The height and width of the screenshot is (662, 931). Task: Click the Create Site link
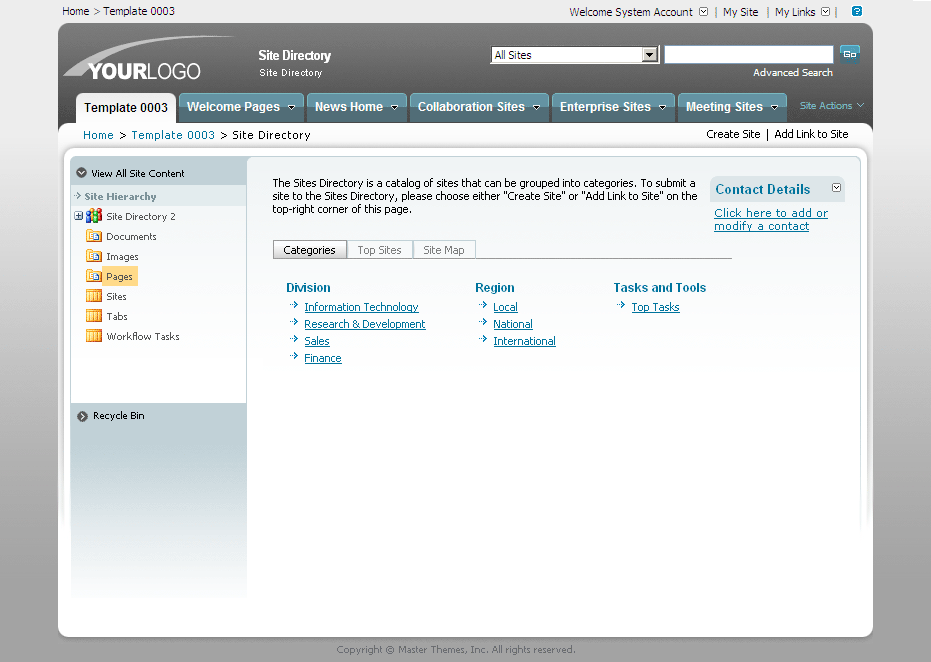point(733,134)
